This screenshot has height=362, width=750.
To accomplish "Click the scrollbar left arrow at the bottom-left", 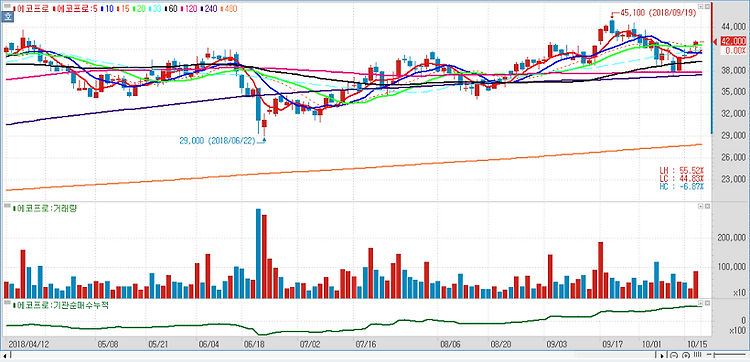I will [4, 355].
